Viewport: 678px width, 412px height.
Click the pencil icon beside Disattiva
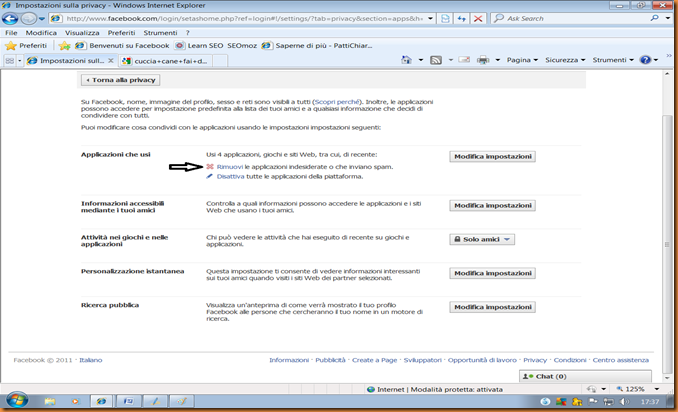[x=210, y=176]
